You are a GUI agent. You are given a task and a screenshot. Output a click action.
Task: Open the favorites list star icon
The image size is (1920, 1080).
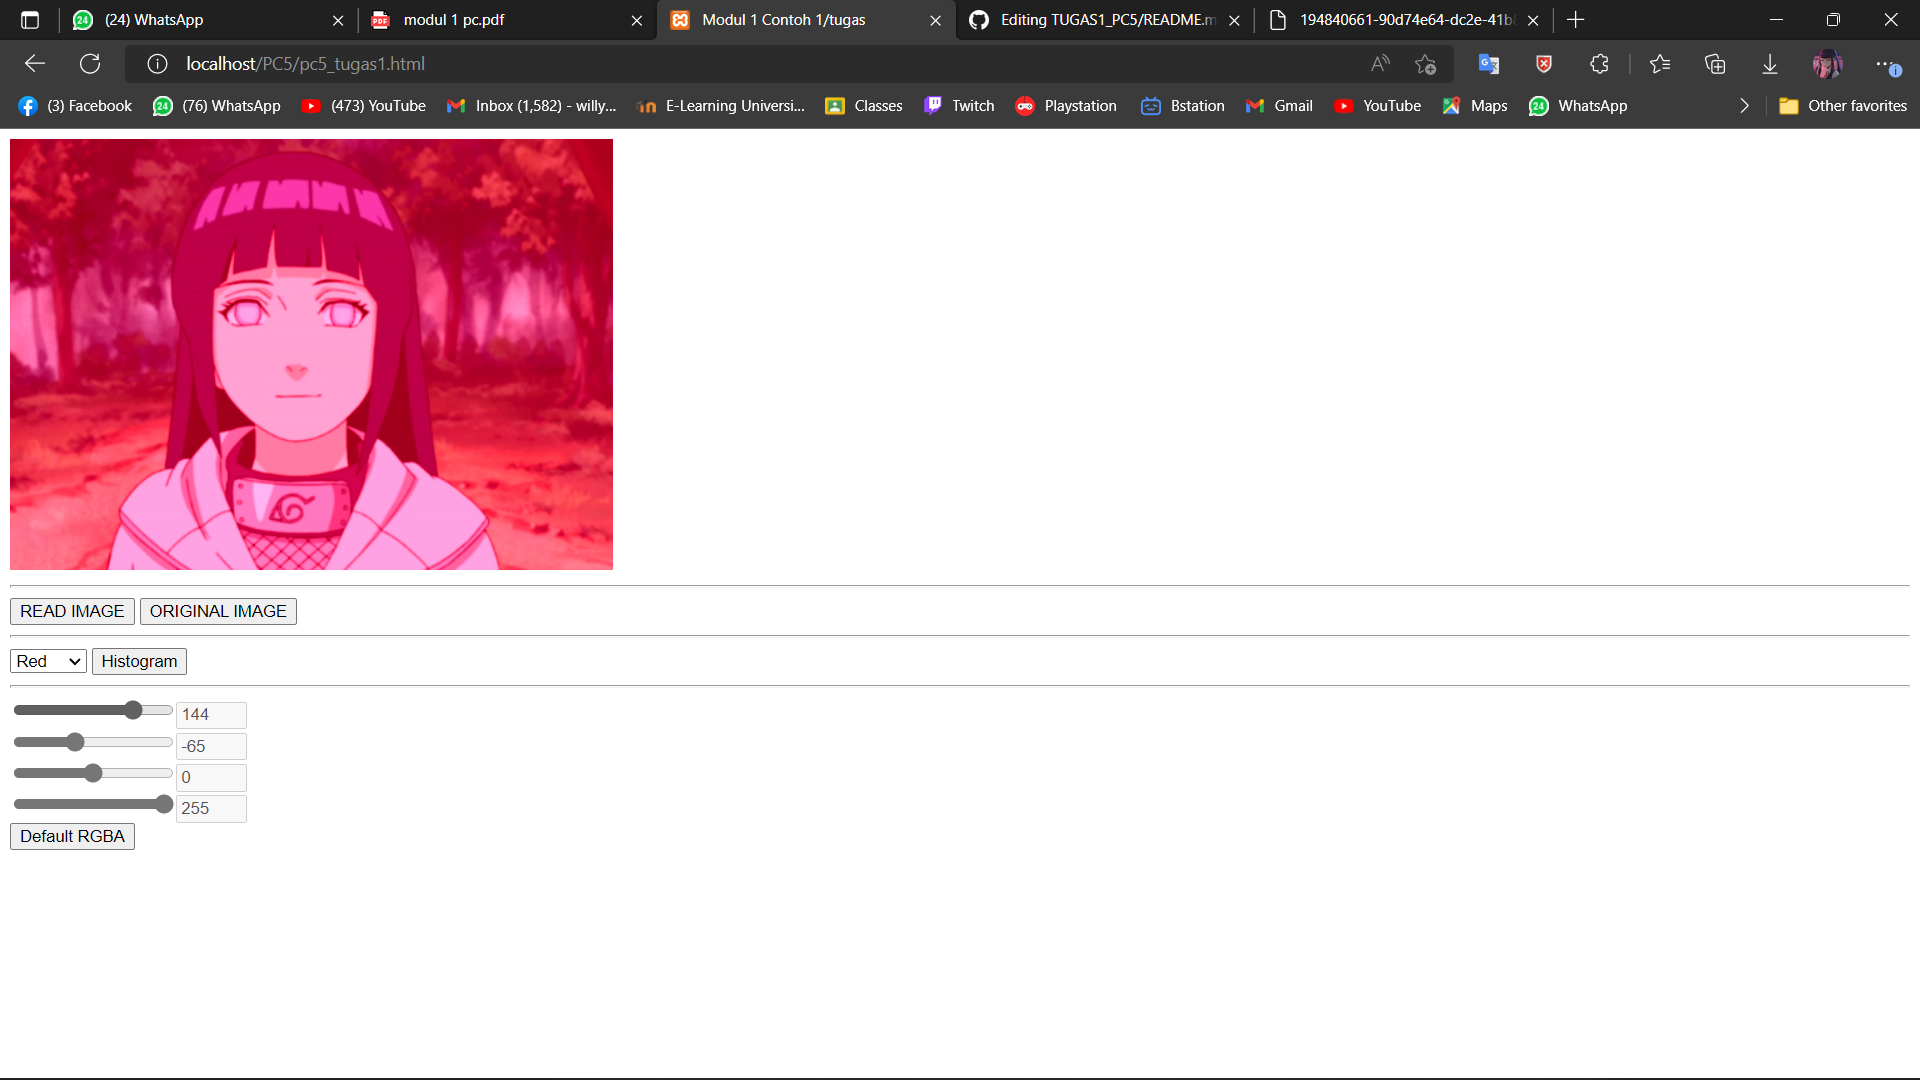point(1660,64)
